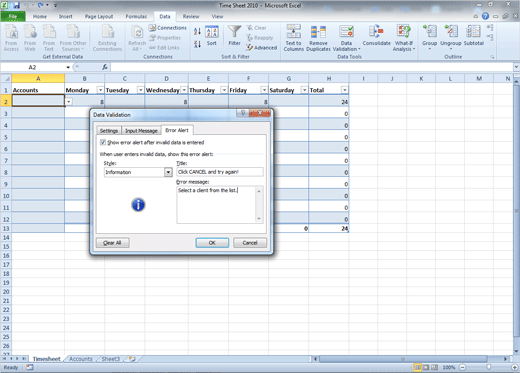Click Text to Columns icon

pos(293,38)
